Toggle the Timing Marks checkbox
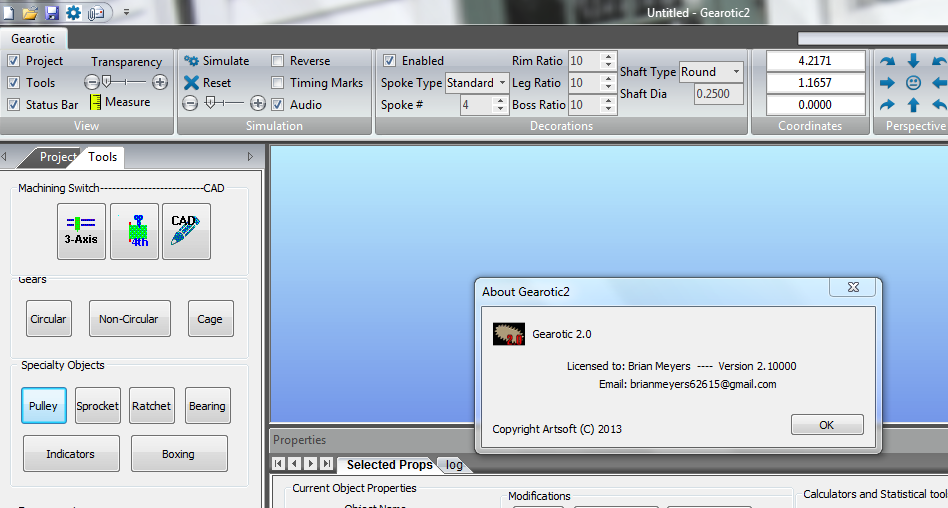This screenshot has width=948, height=508. tap(278, 83)
